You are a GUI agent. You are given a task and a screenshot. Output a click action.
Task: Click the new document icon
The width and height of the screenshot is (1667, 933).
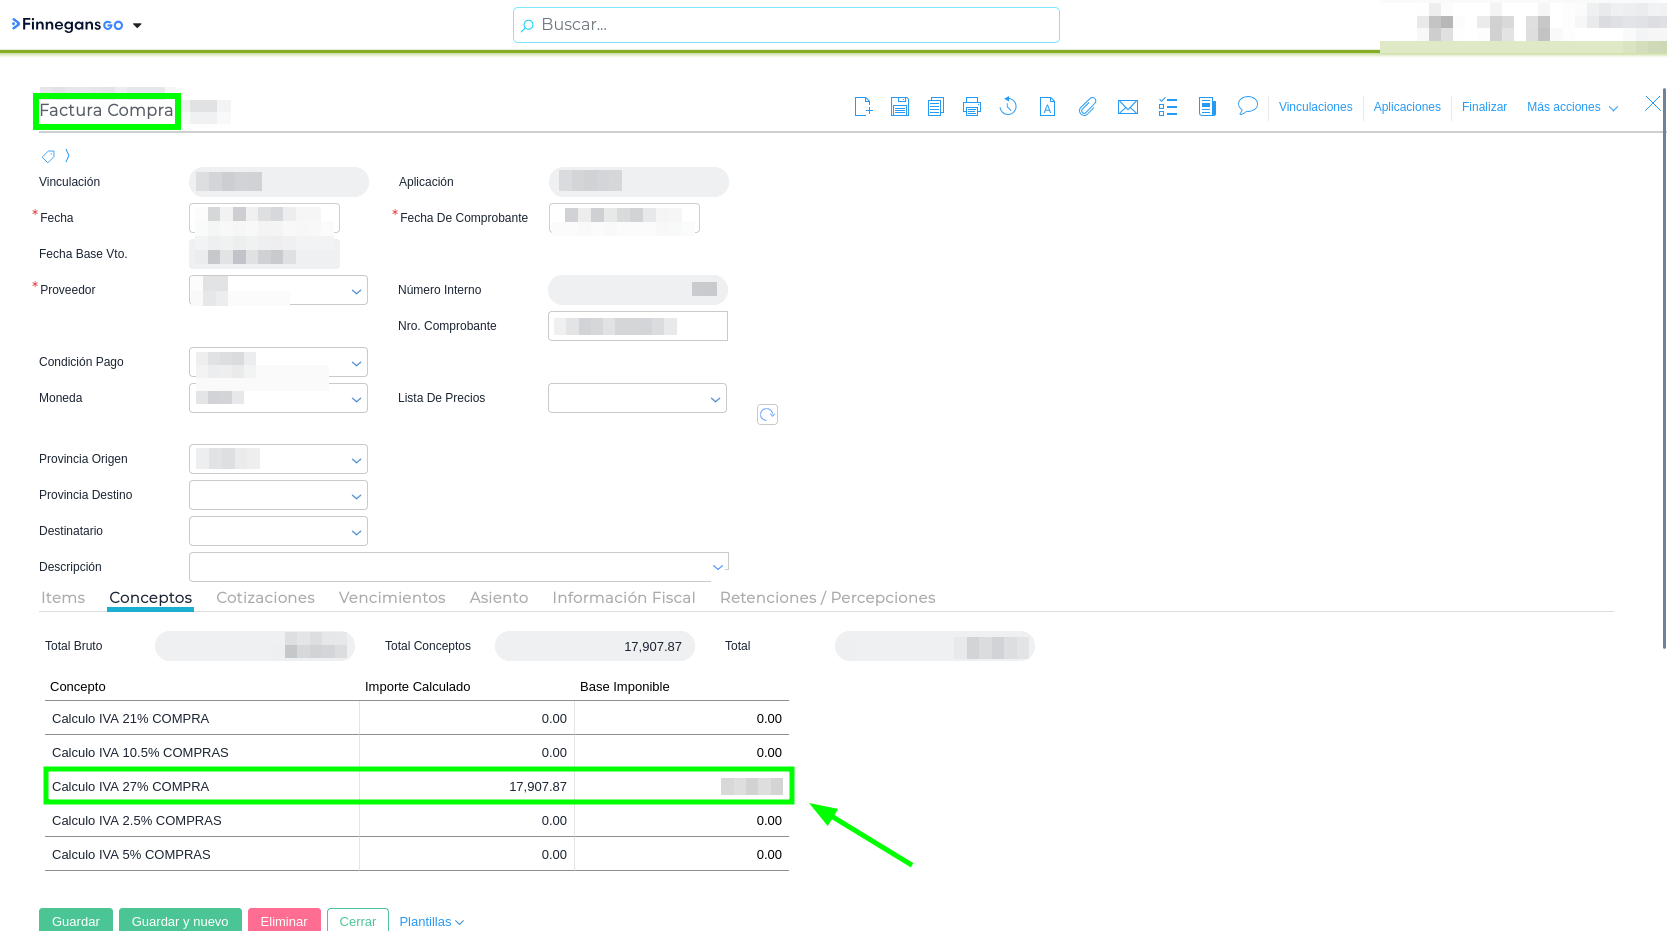point(863,107)
